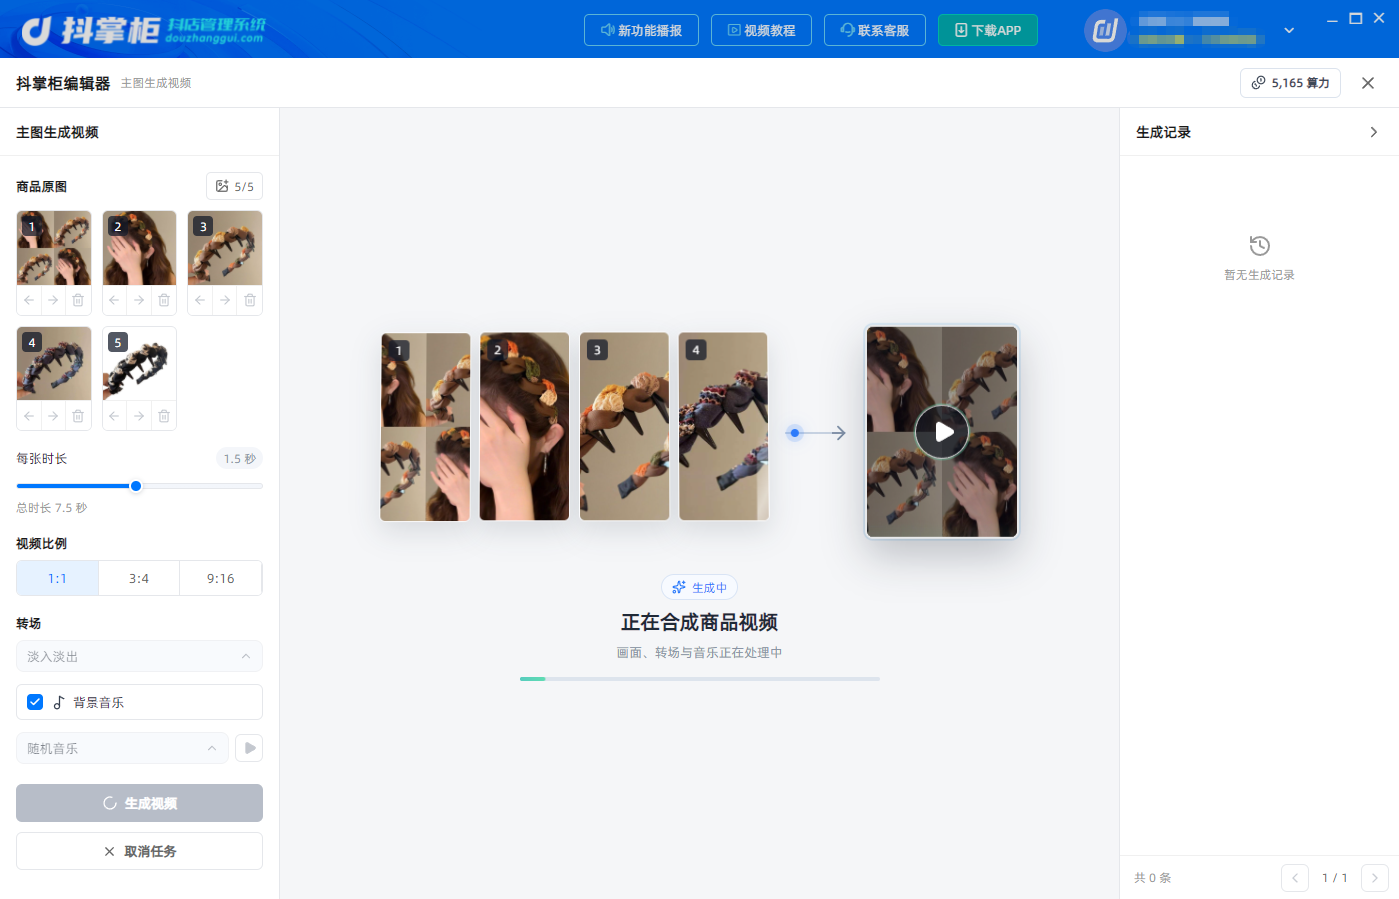1399x899 pixels.
Task: Go to next page of records
Action: coord(1375,878)
